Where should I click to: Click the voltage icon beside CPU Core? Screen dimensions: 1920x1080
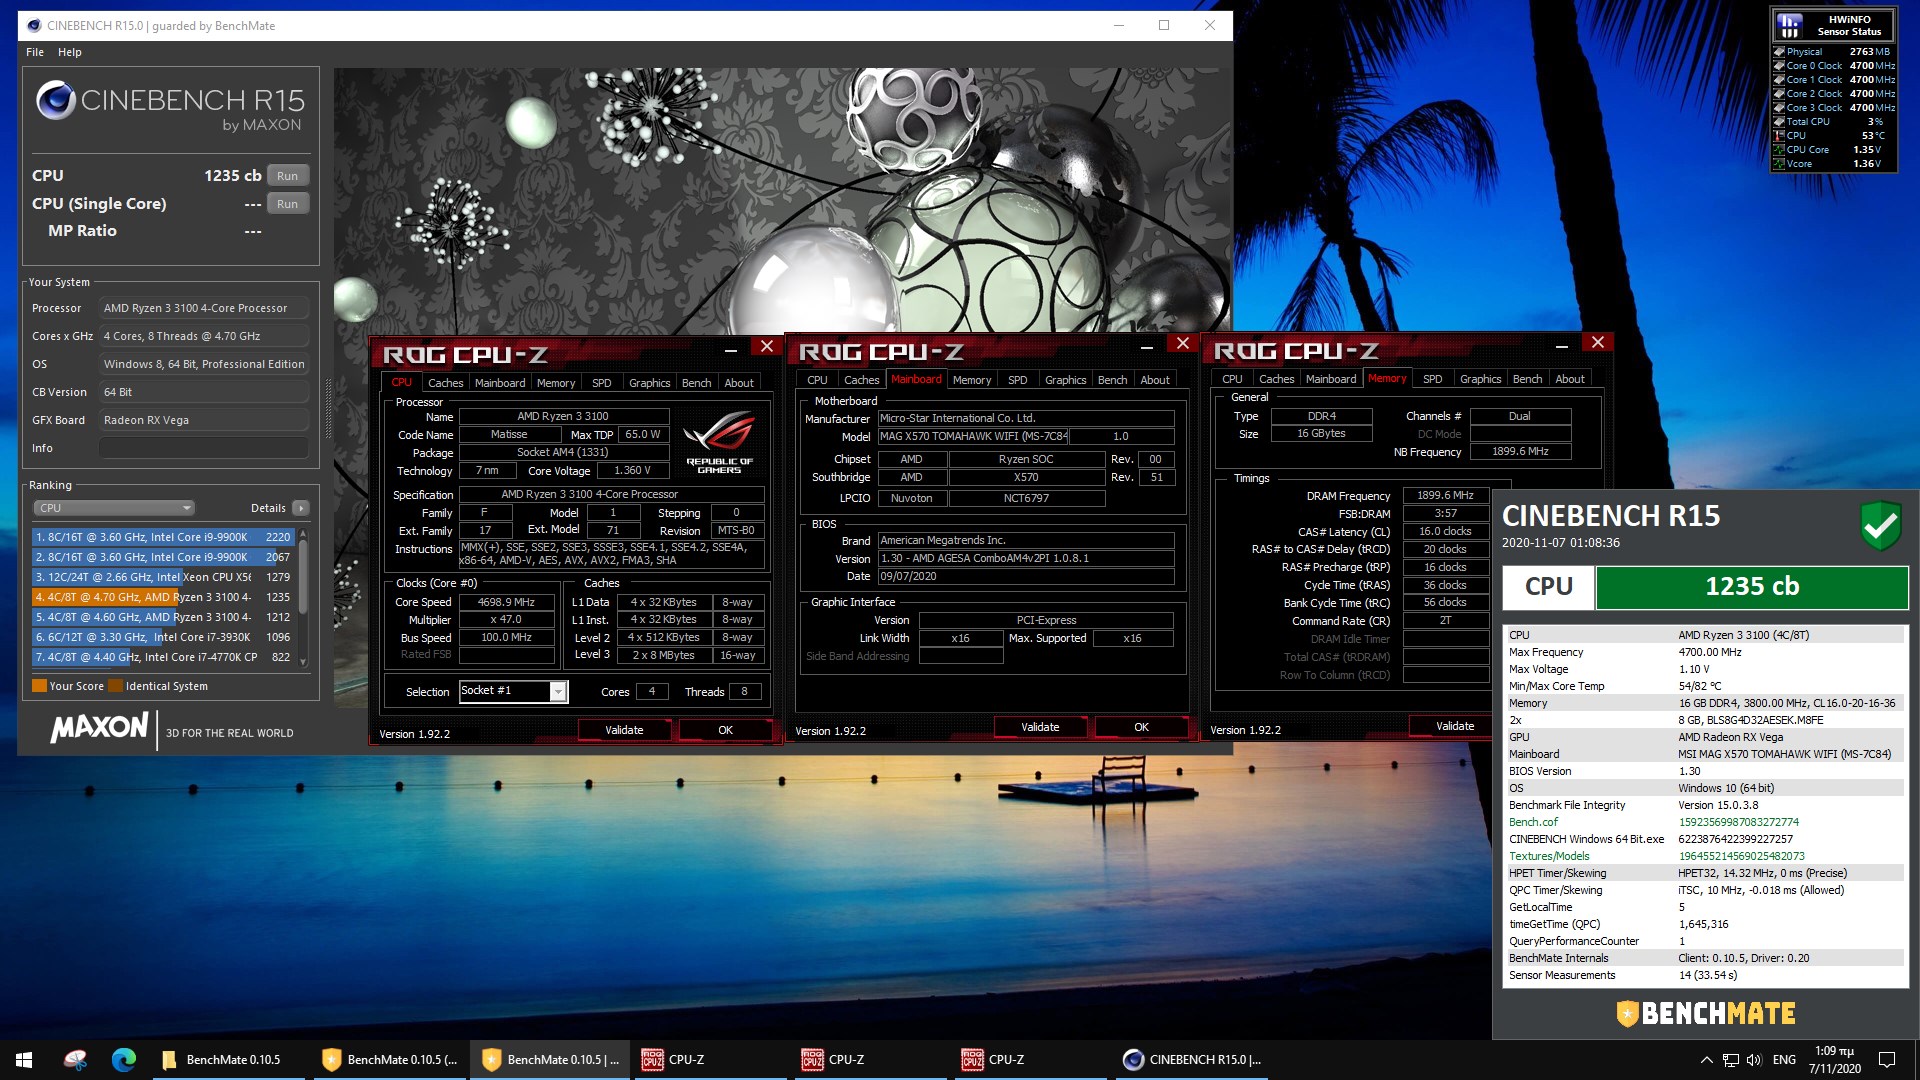[1779, 150]
